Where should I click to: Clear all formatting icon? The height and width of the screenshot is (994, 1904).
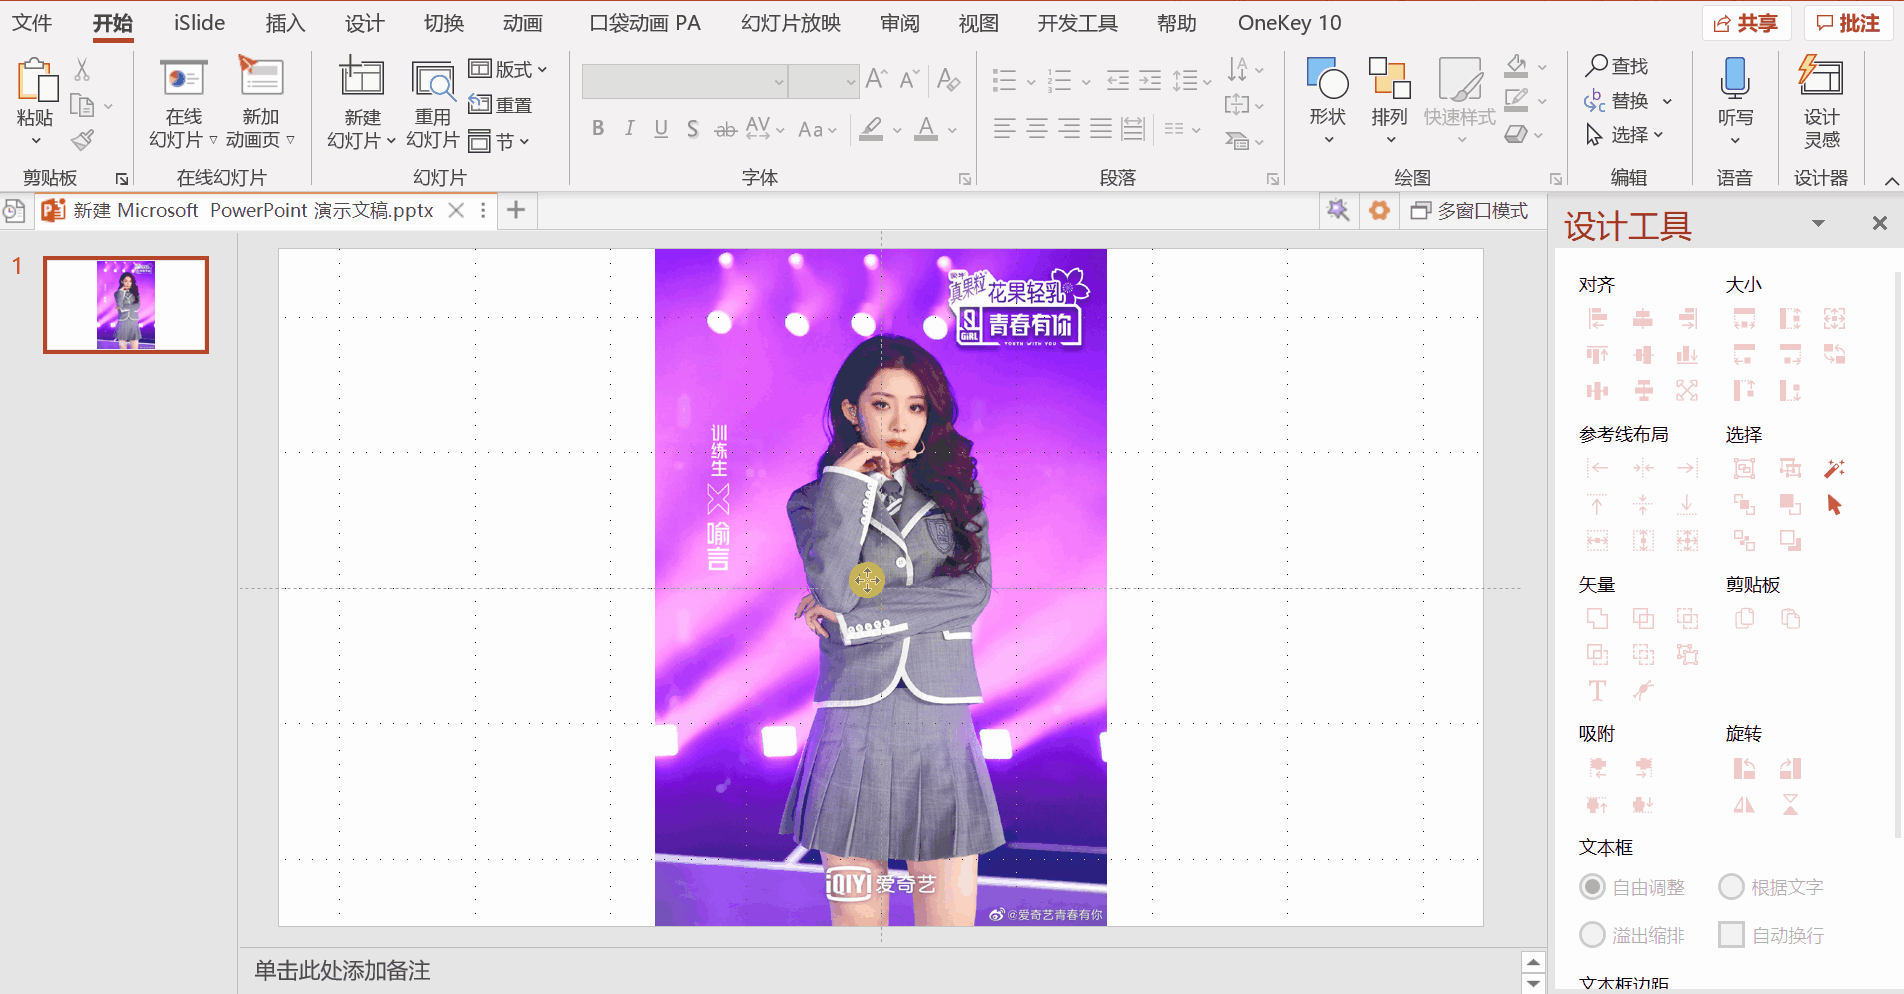[x=949, y=79]
